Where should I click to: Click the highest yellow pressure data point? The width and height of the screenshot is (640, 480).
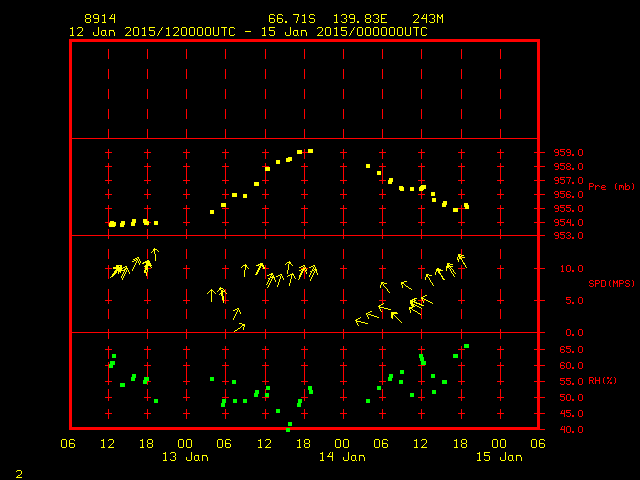point(310,151)
